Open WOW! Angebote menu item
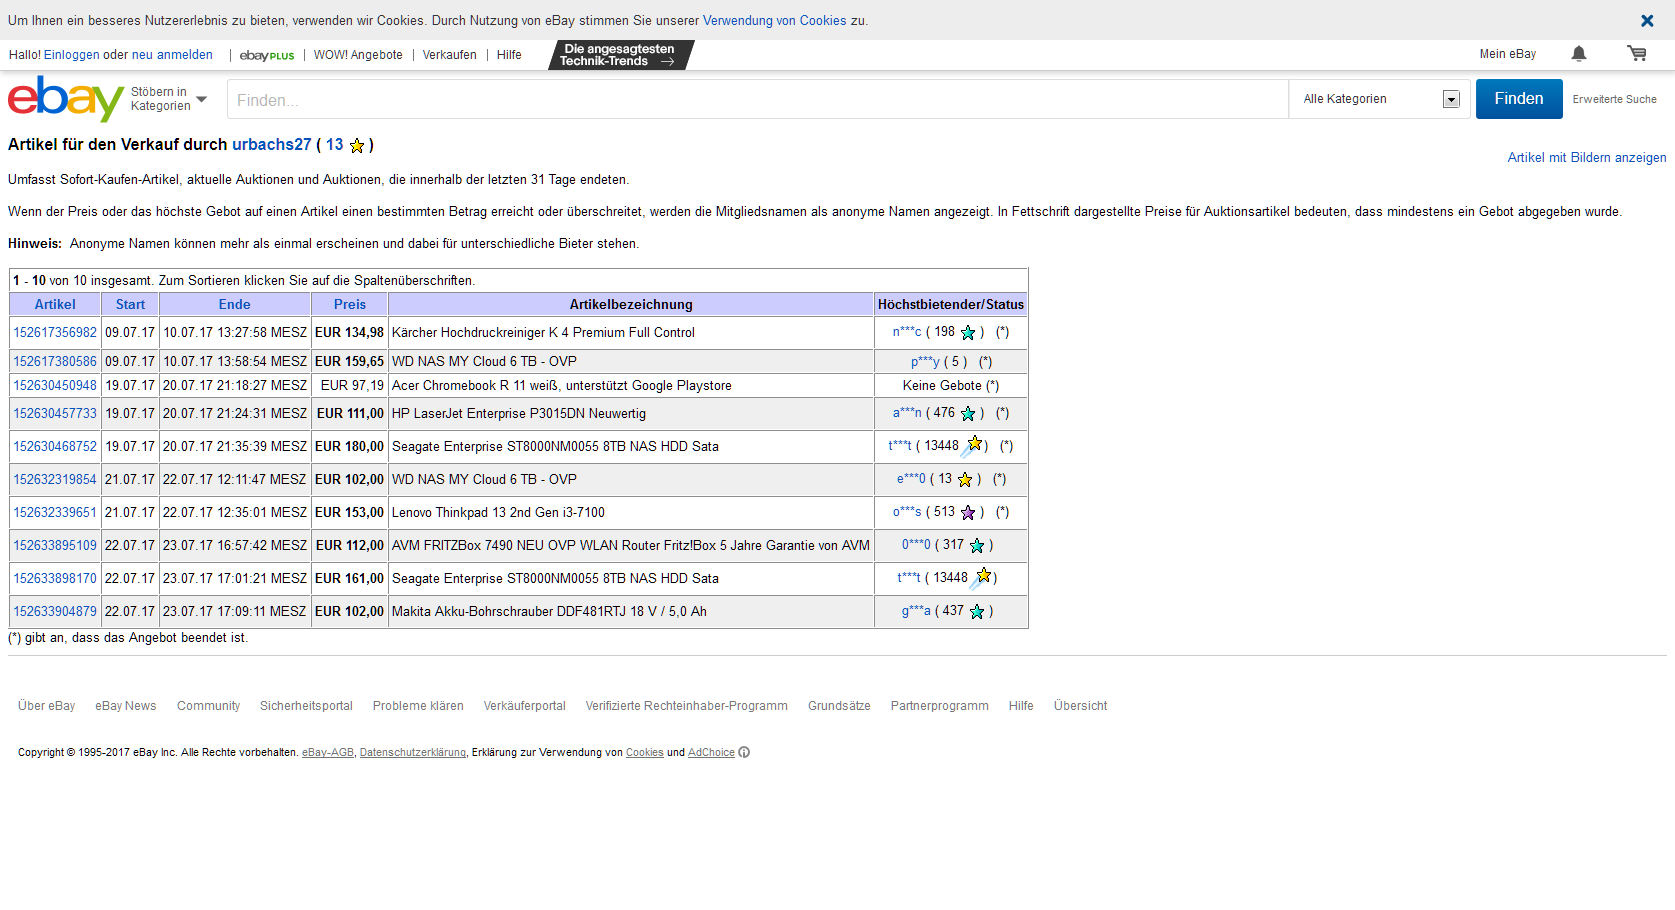The width and height of the screenshot is (1675, 910). [358, 55]
